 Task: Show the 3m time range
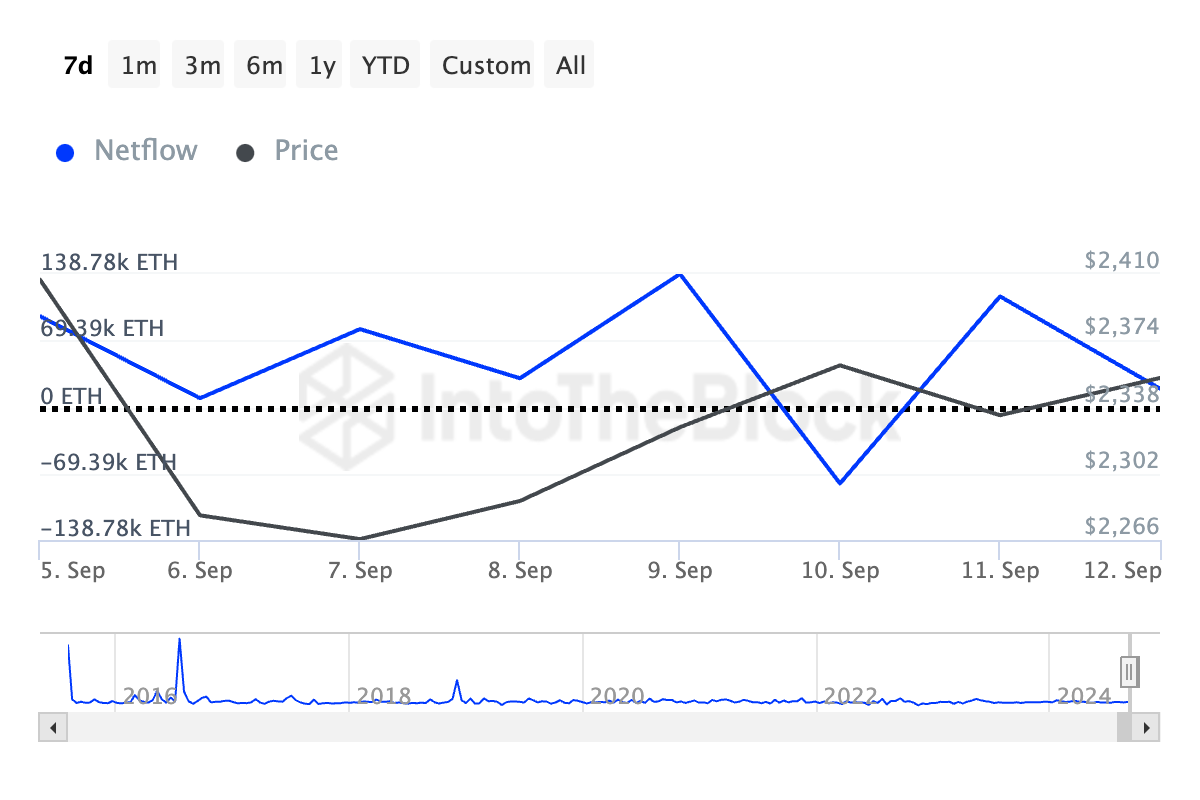(202, 66)
